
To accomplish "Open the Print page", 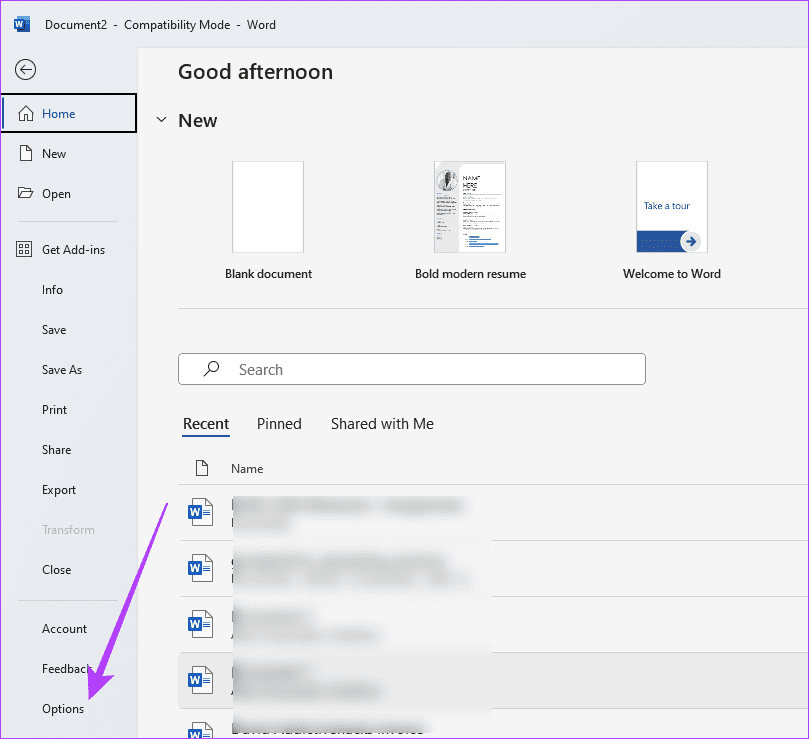I will pos(69,410).
